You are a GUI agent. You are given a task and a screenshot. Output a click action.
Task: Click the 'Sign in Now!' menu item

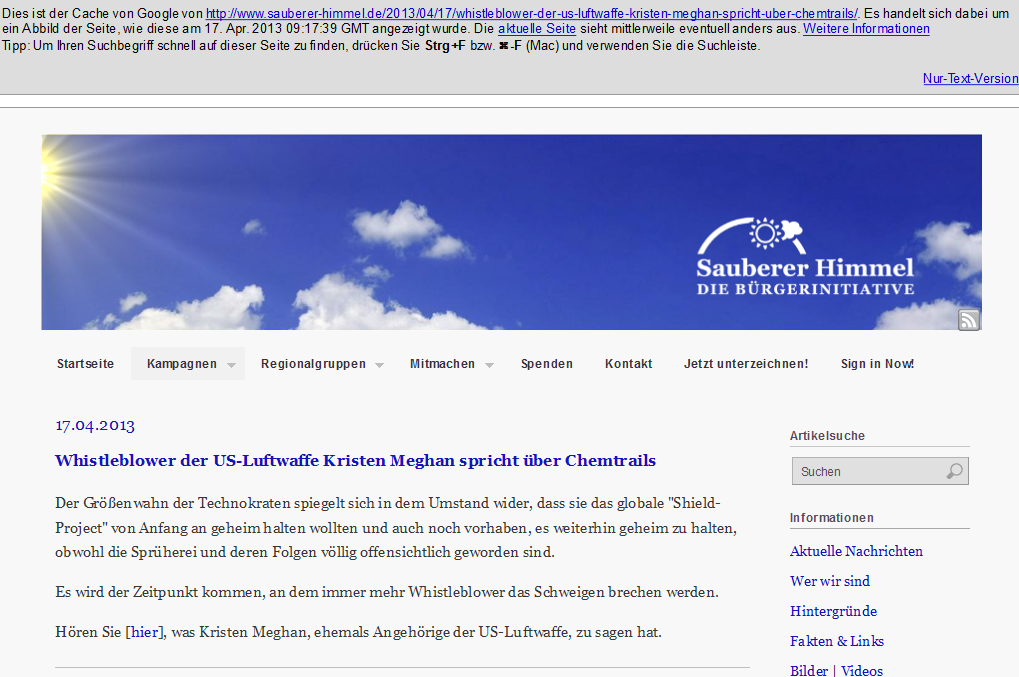point(877,364)
